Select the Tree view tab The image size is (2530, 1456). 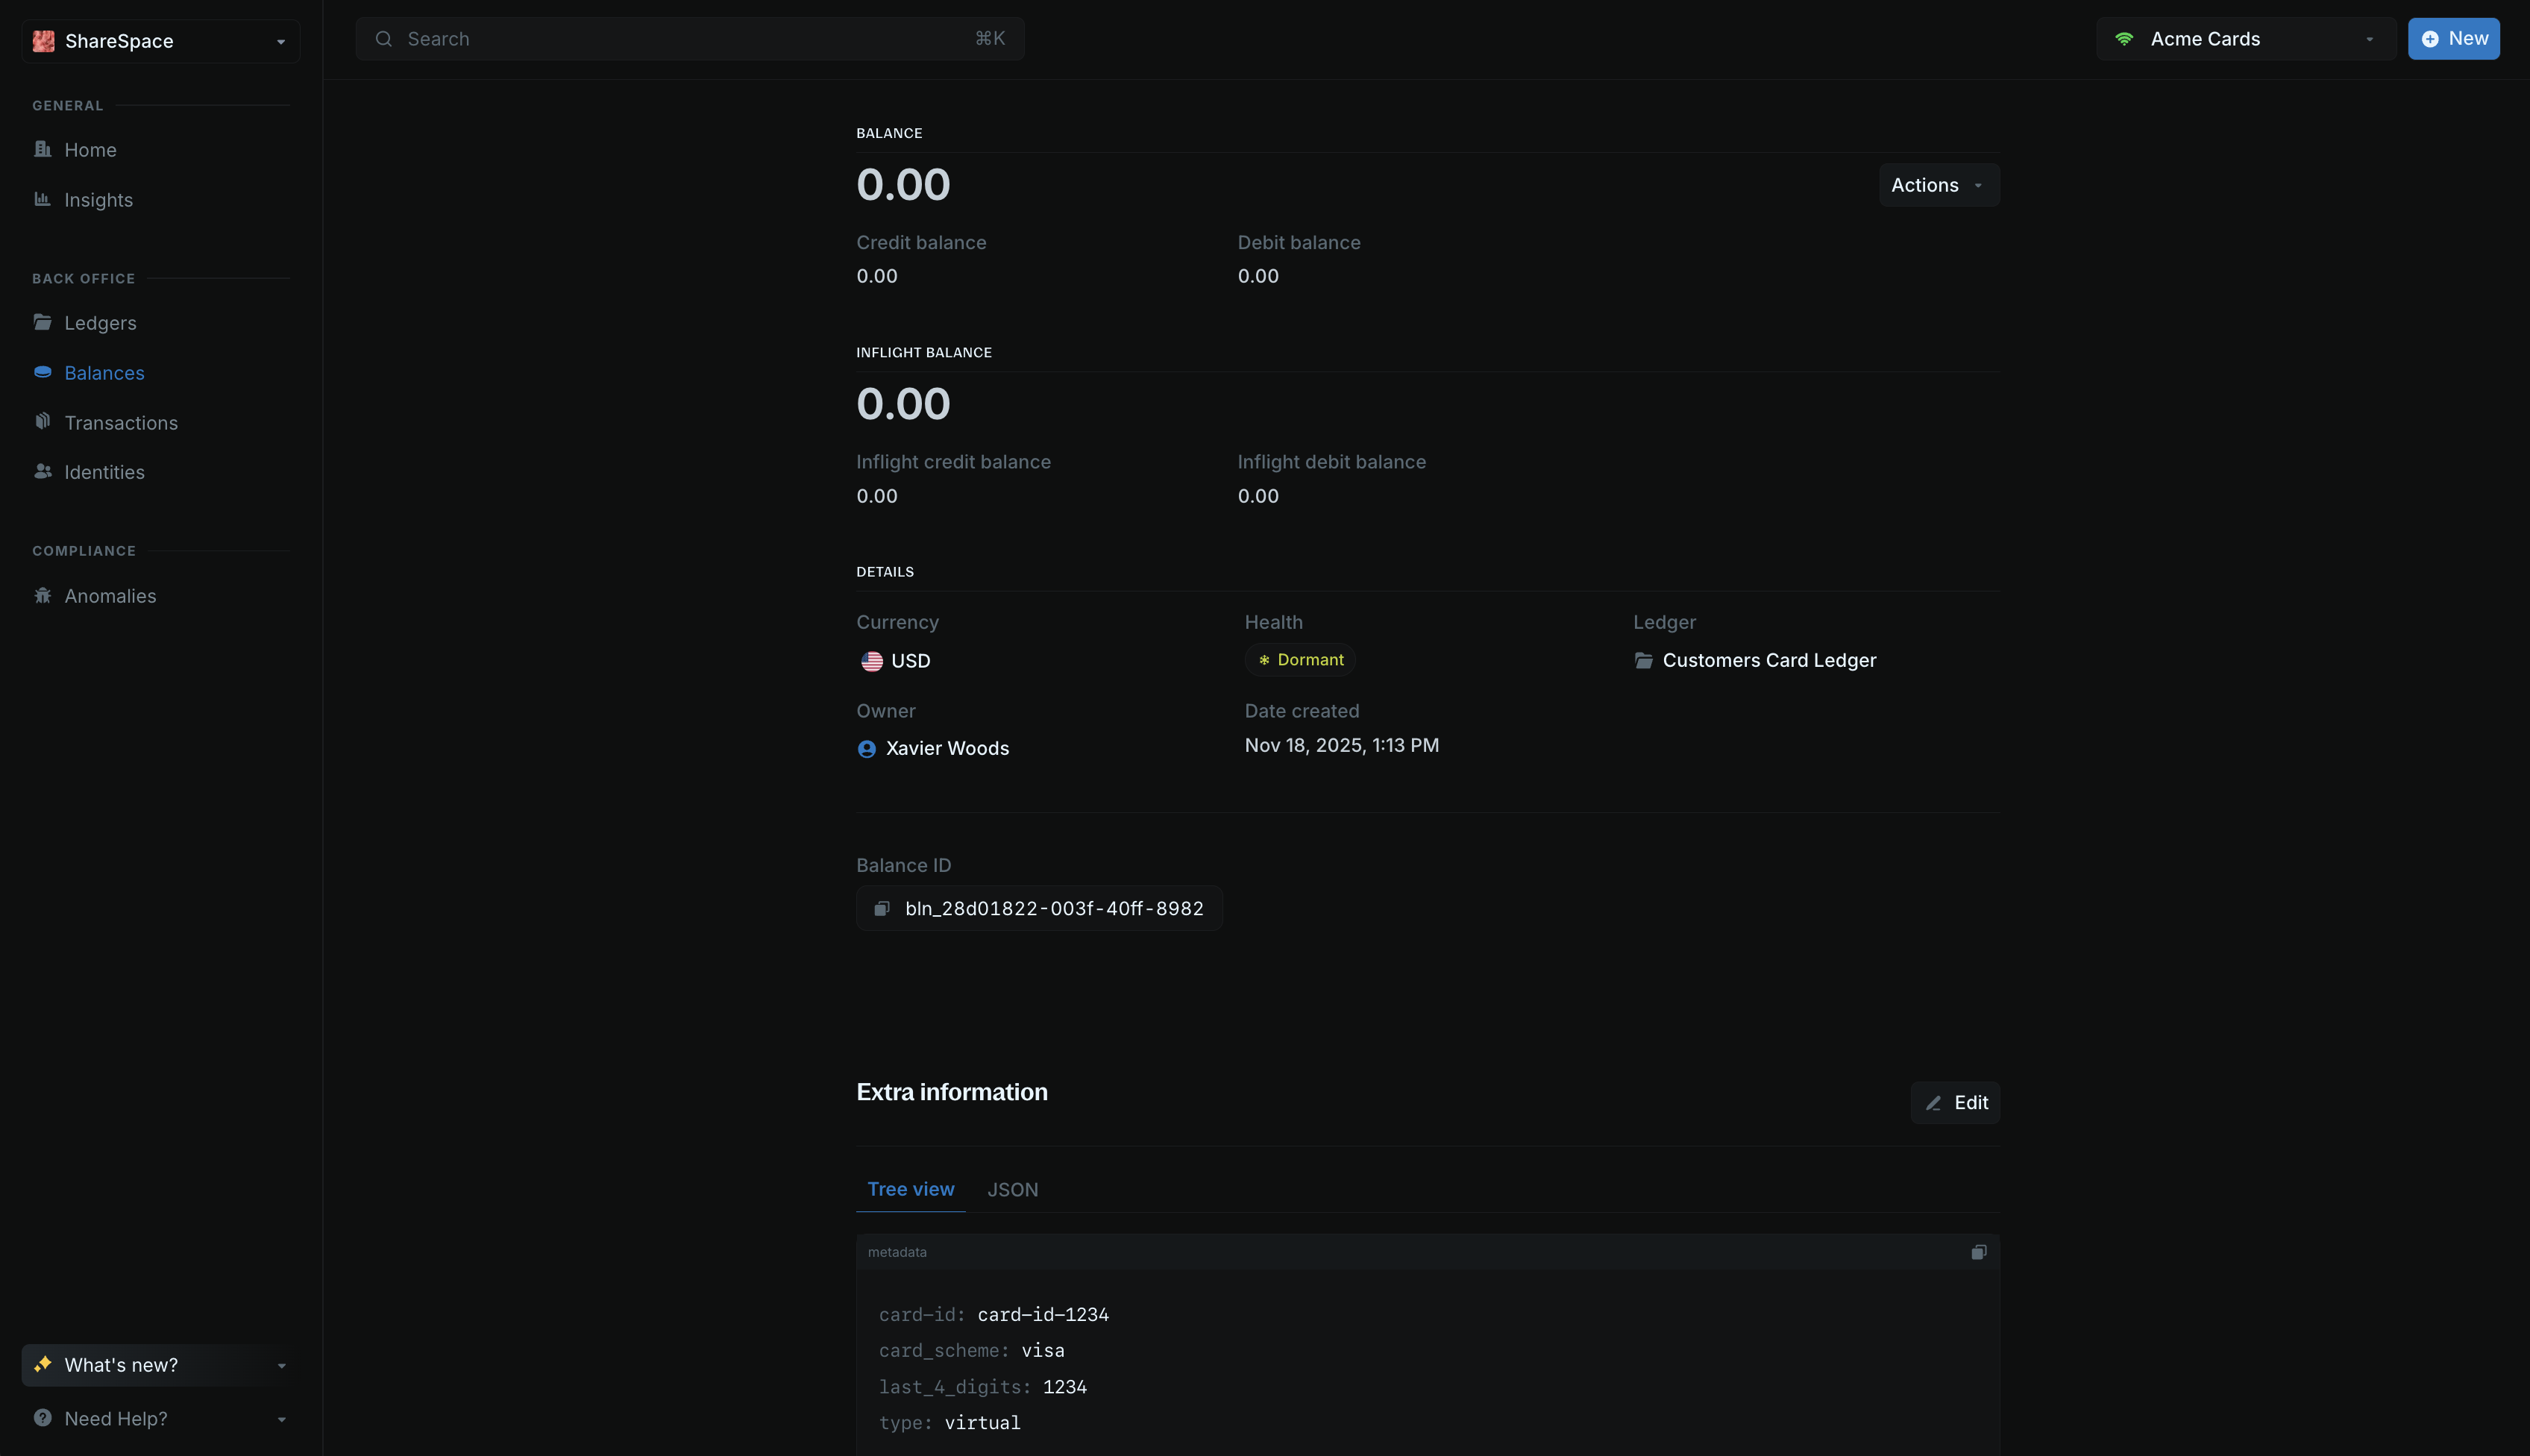point(910,1189)
